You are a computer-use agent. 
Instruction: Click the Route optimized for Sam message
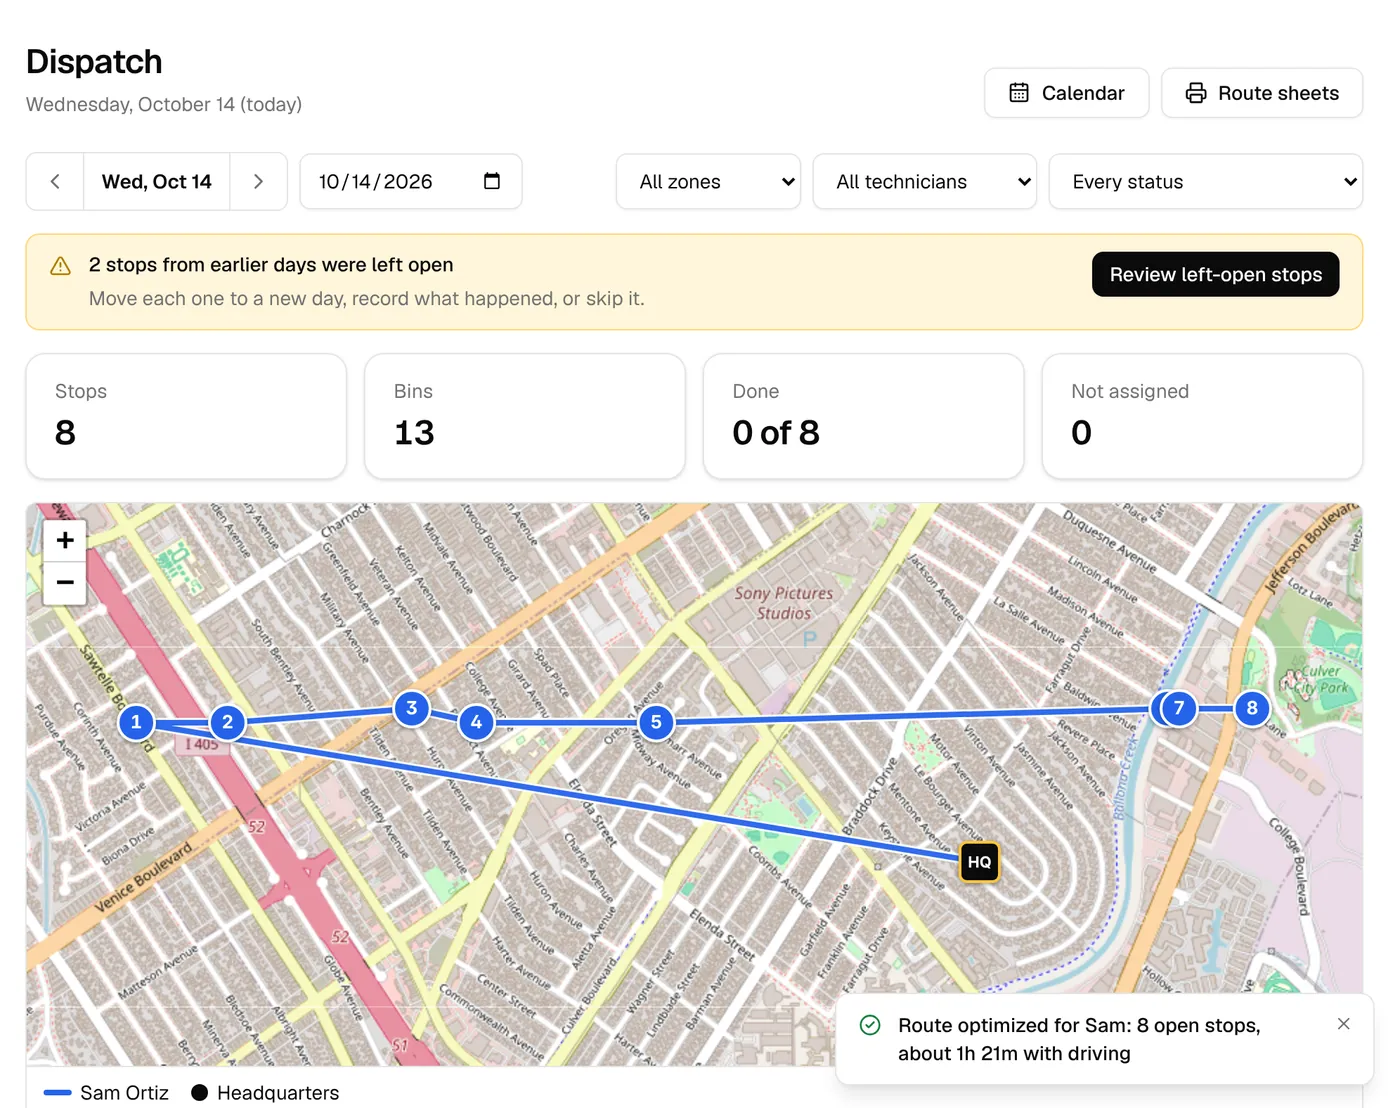[1079, 1039]
